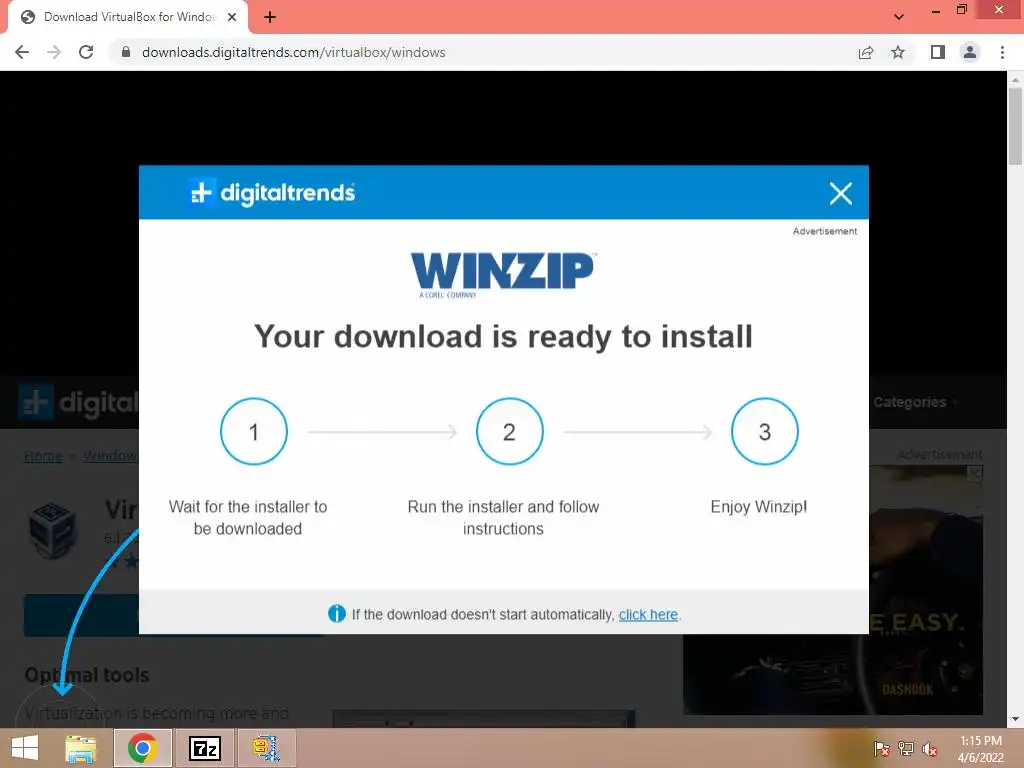1024x768 pixels.
Task: Open the WinZip archive taskbar icon
Action: coord(266,748)
